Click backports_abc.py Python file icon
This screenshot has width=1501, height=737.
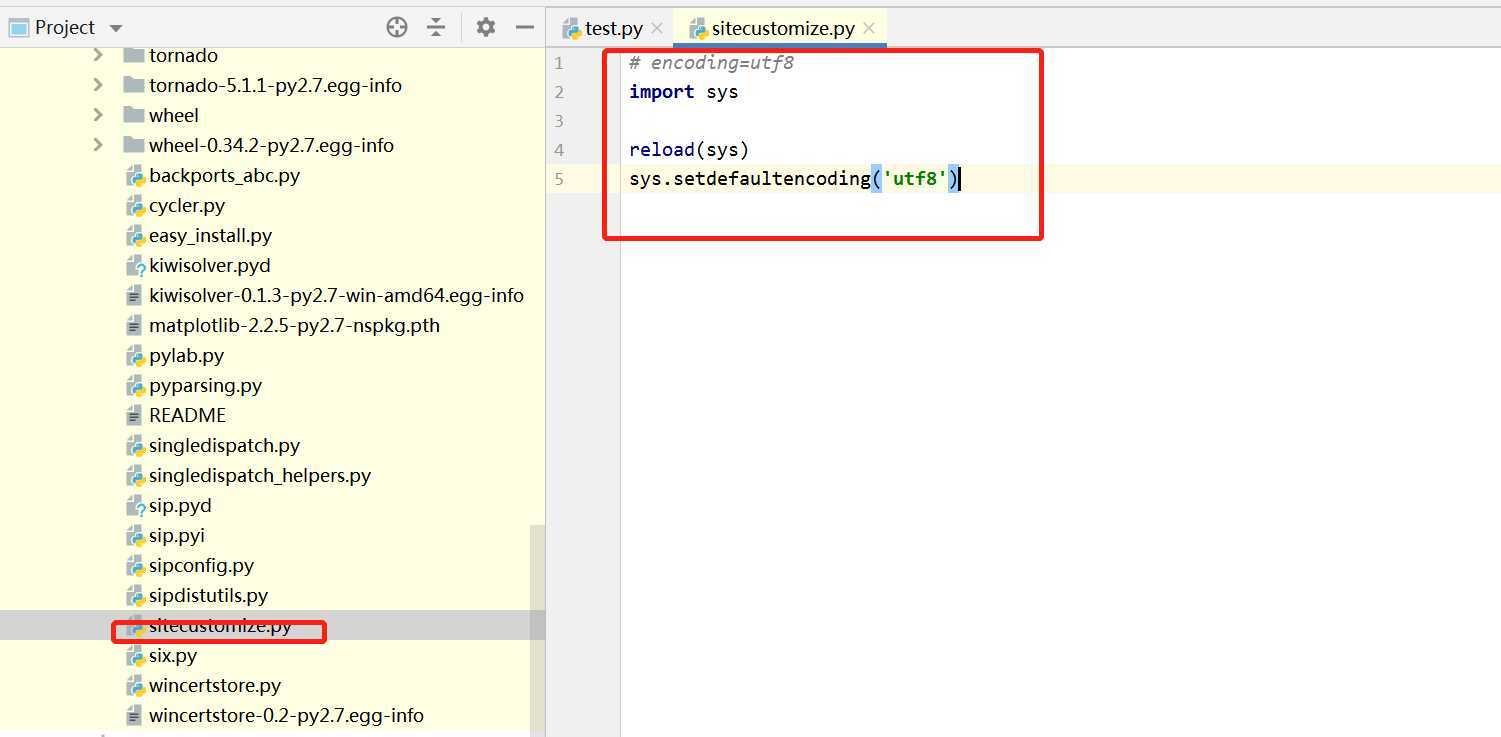(135, 176)
